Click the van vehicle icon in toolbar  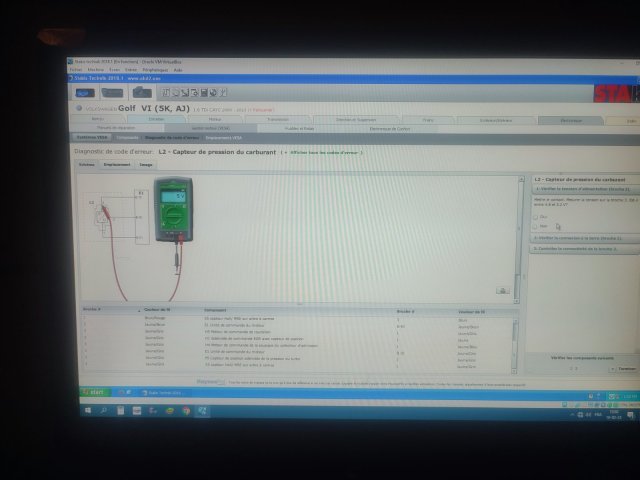(113, 93)
